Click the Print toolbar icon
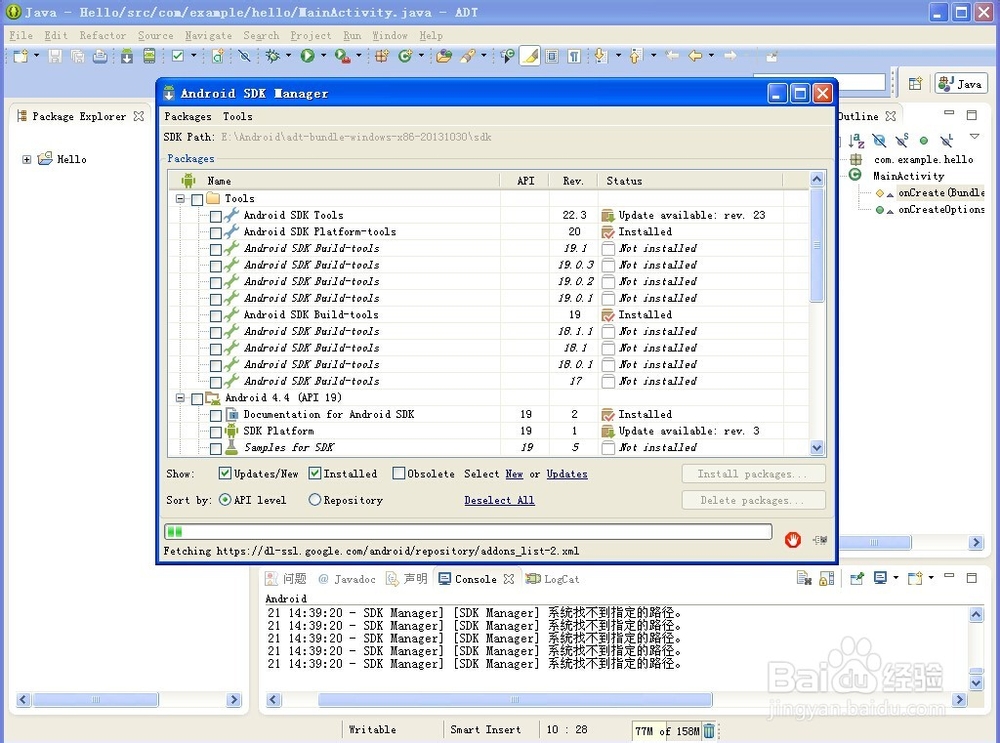Image resolution: width=1000 pixels, height=743 pixels. [x=100, y=56]
